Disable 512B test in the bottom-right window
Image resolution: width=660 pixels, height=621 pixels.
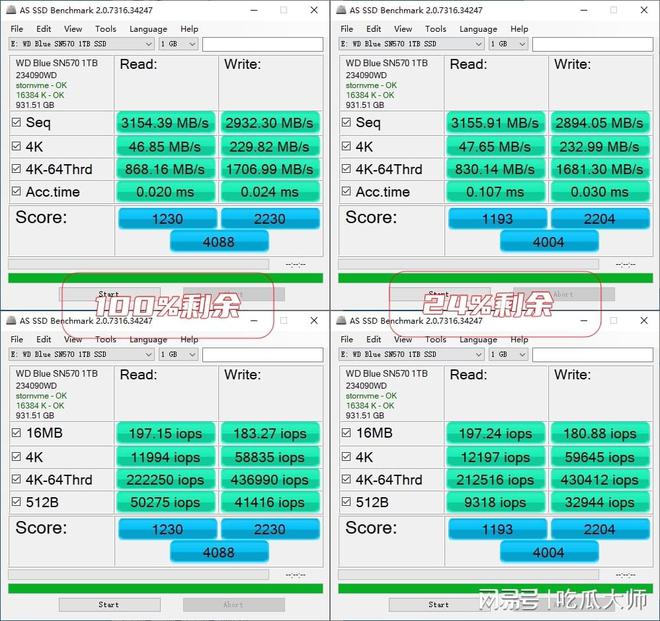point(346,501)
